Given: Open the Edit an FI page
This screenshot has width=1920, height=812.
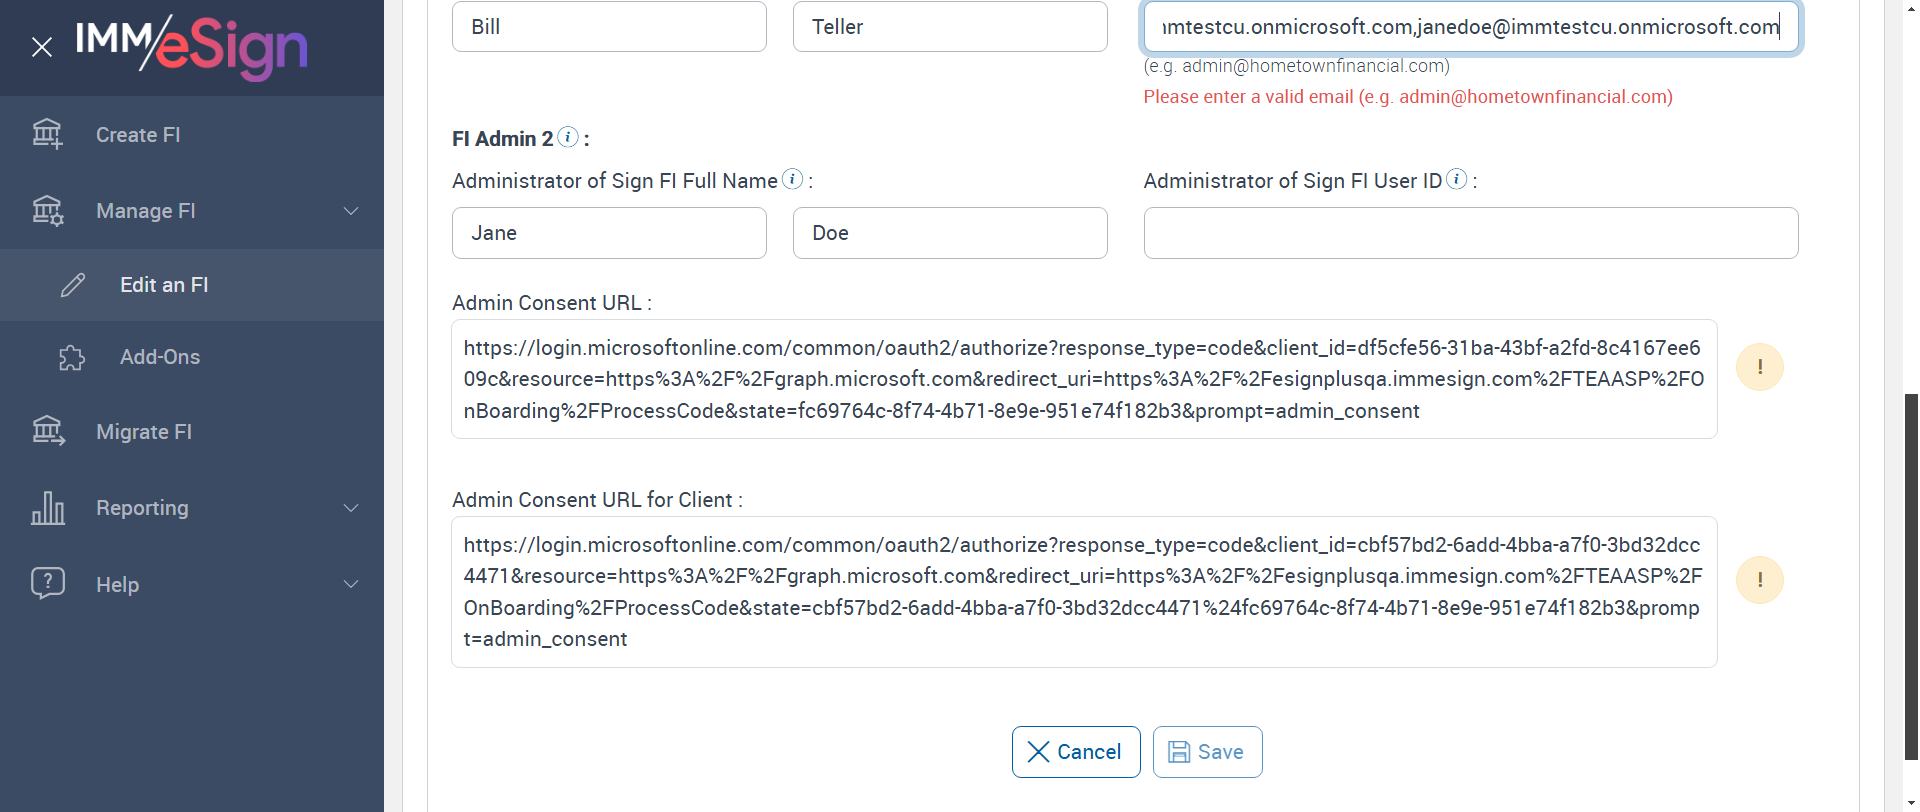Looking at the screenshot, I should [164, 285].
